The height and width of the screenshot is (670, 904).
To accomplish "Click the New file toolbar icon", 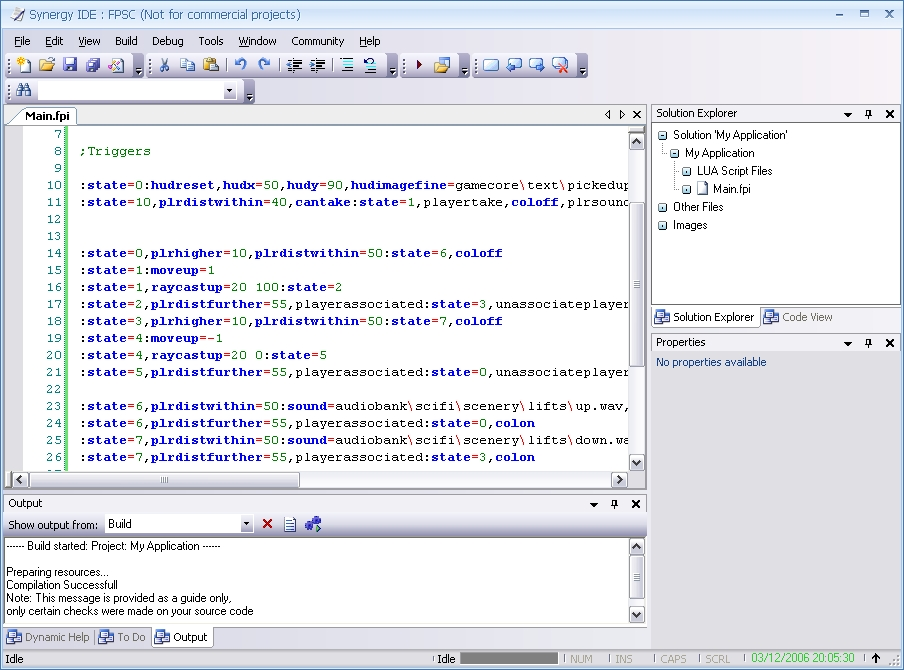I will [x=24, y=66].
